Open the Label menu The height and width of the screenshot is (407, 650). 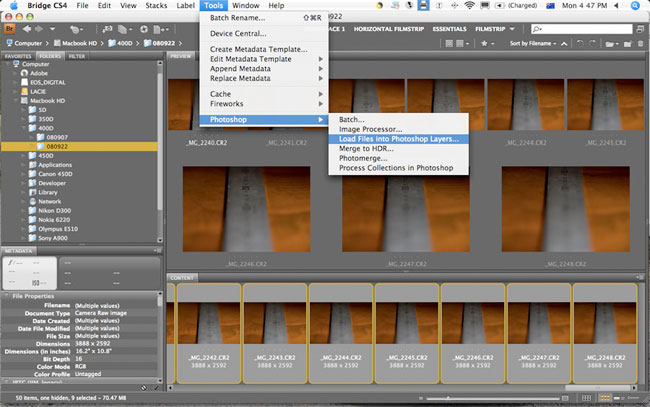point(185,5)
